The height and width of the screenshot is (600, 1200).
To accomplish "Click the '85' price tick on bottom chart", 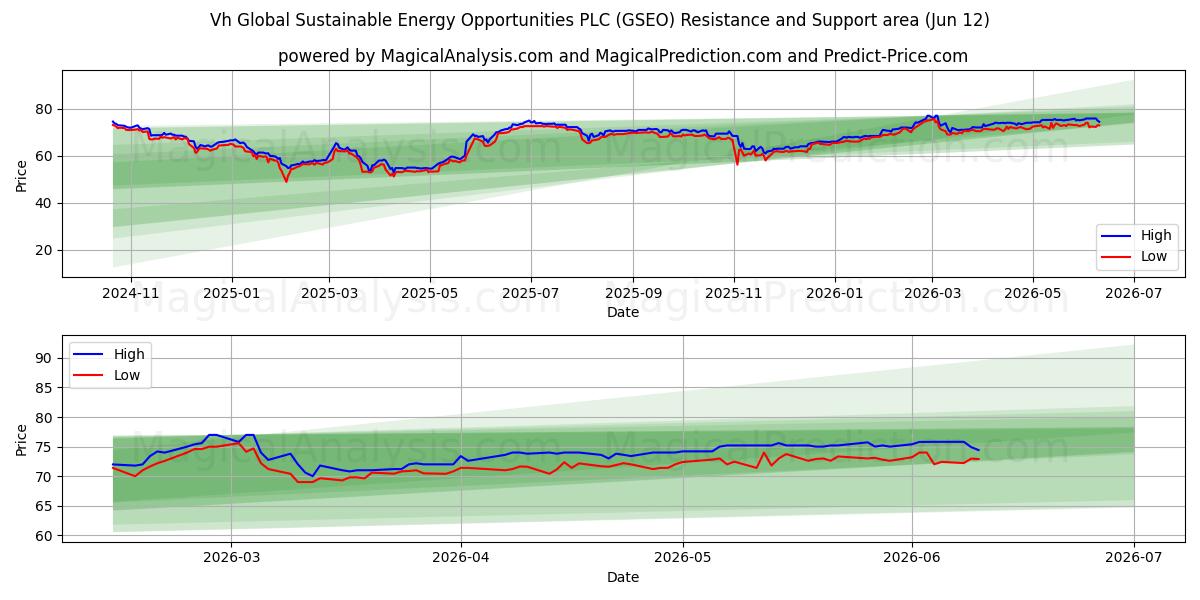I will pyautogui.click(x=45, y=388).
